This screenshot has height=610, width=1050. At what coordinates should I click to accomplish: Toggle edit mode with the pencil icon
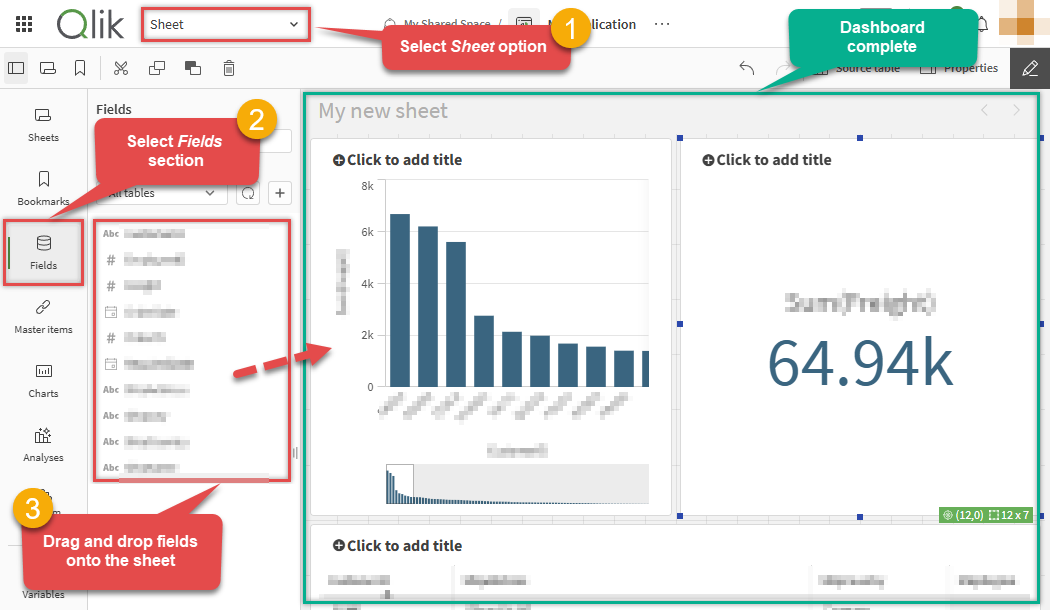pyautogui.click(x=1030, y=68)
